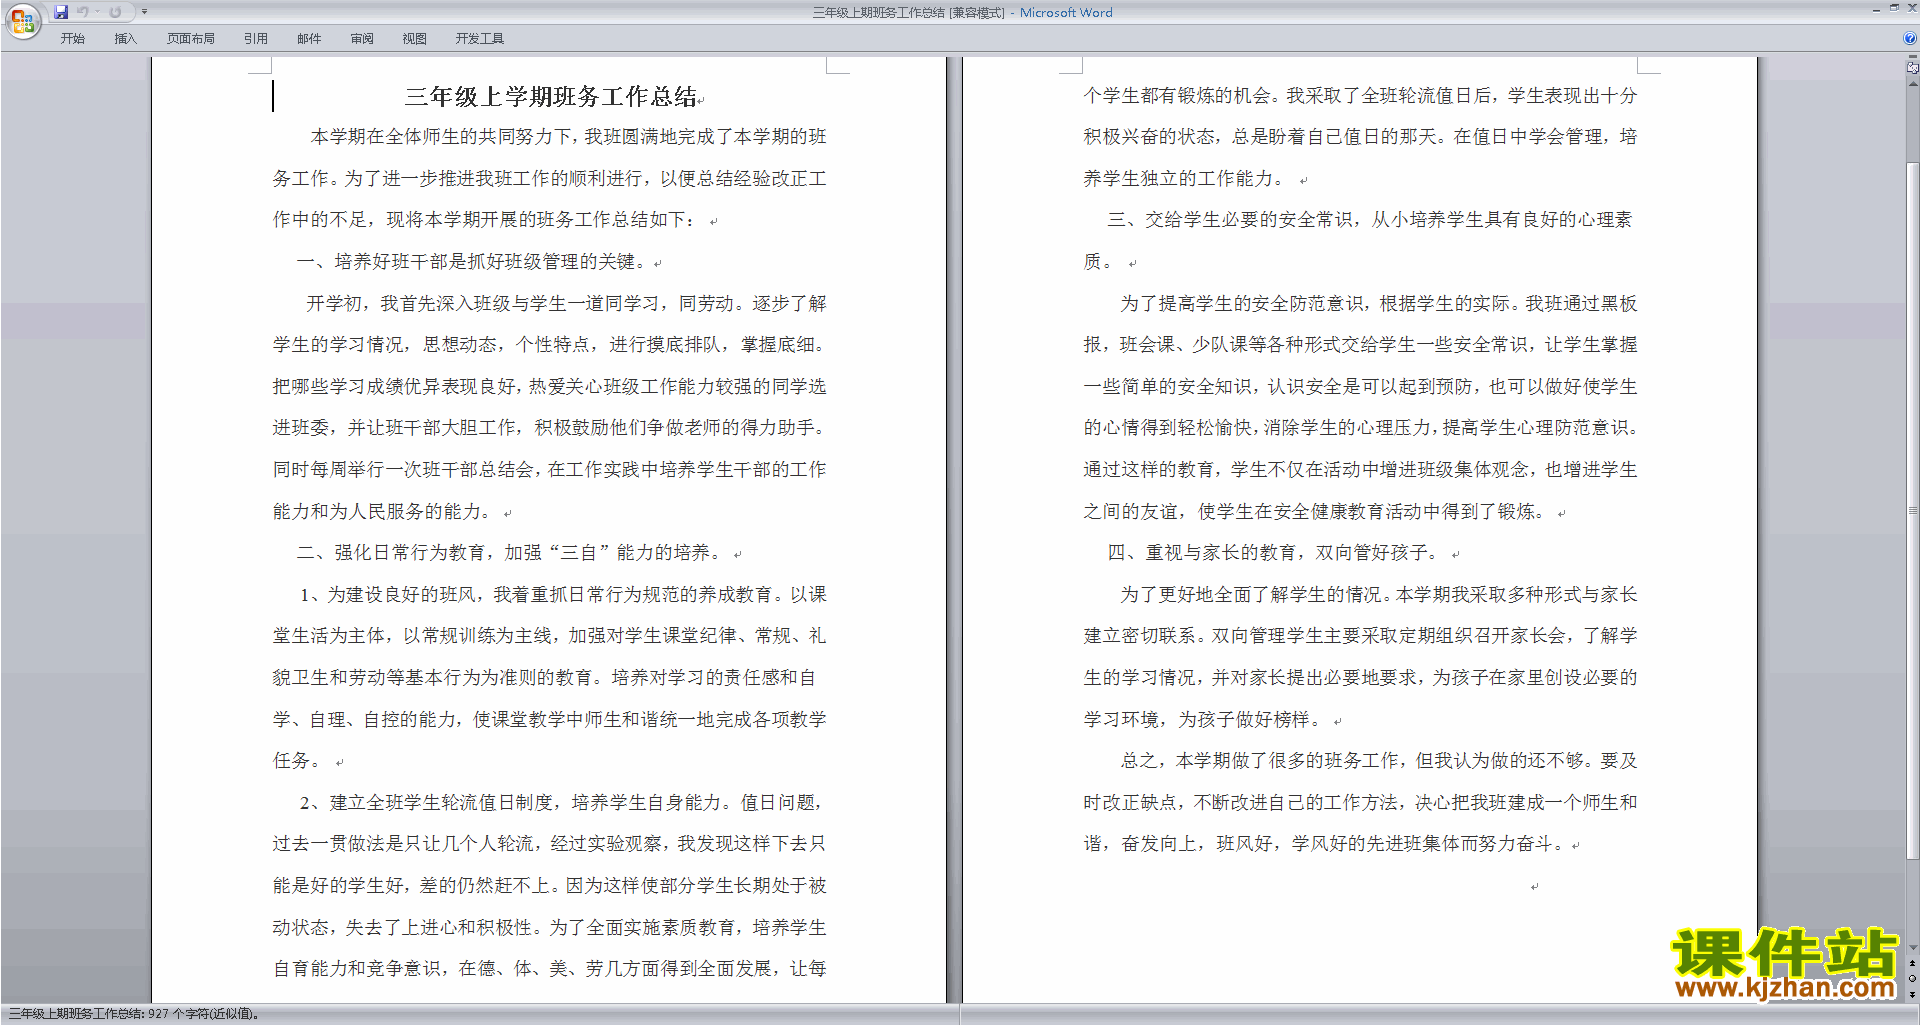The width and height of the screenshot is (1920, 1025).
Task: Click the document title 三年级上学期班务工作总结
Action: 551,97
